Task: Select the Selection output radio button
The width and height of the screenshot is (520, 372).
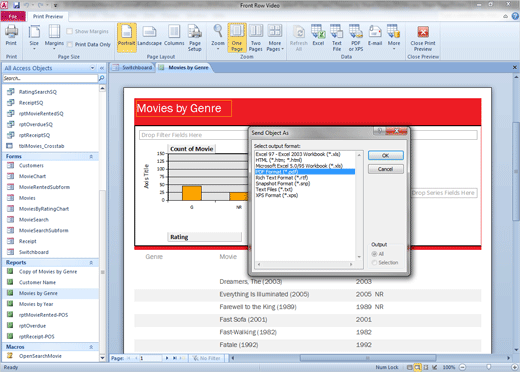Action: [374, 263]
